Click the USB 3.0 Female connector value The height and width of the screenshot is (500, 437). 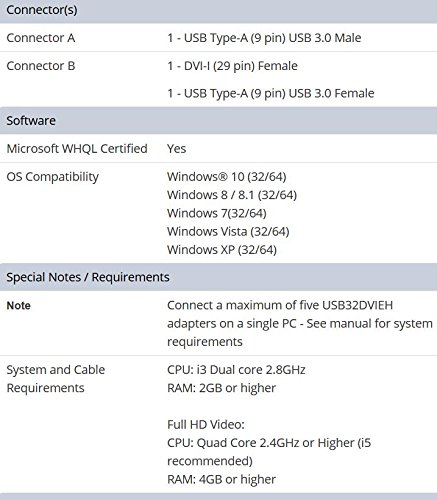(271, 93)
